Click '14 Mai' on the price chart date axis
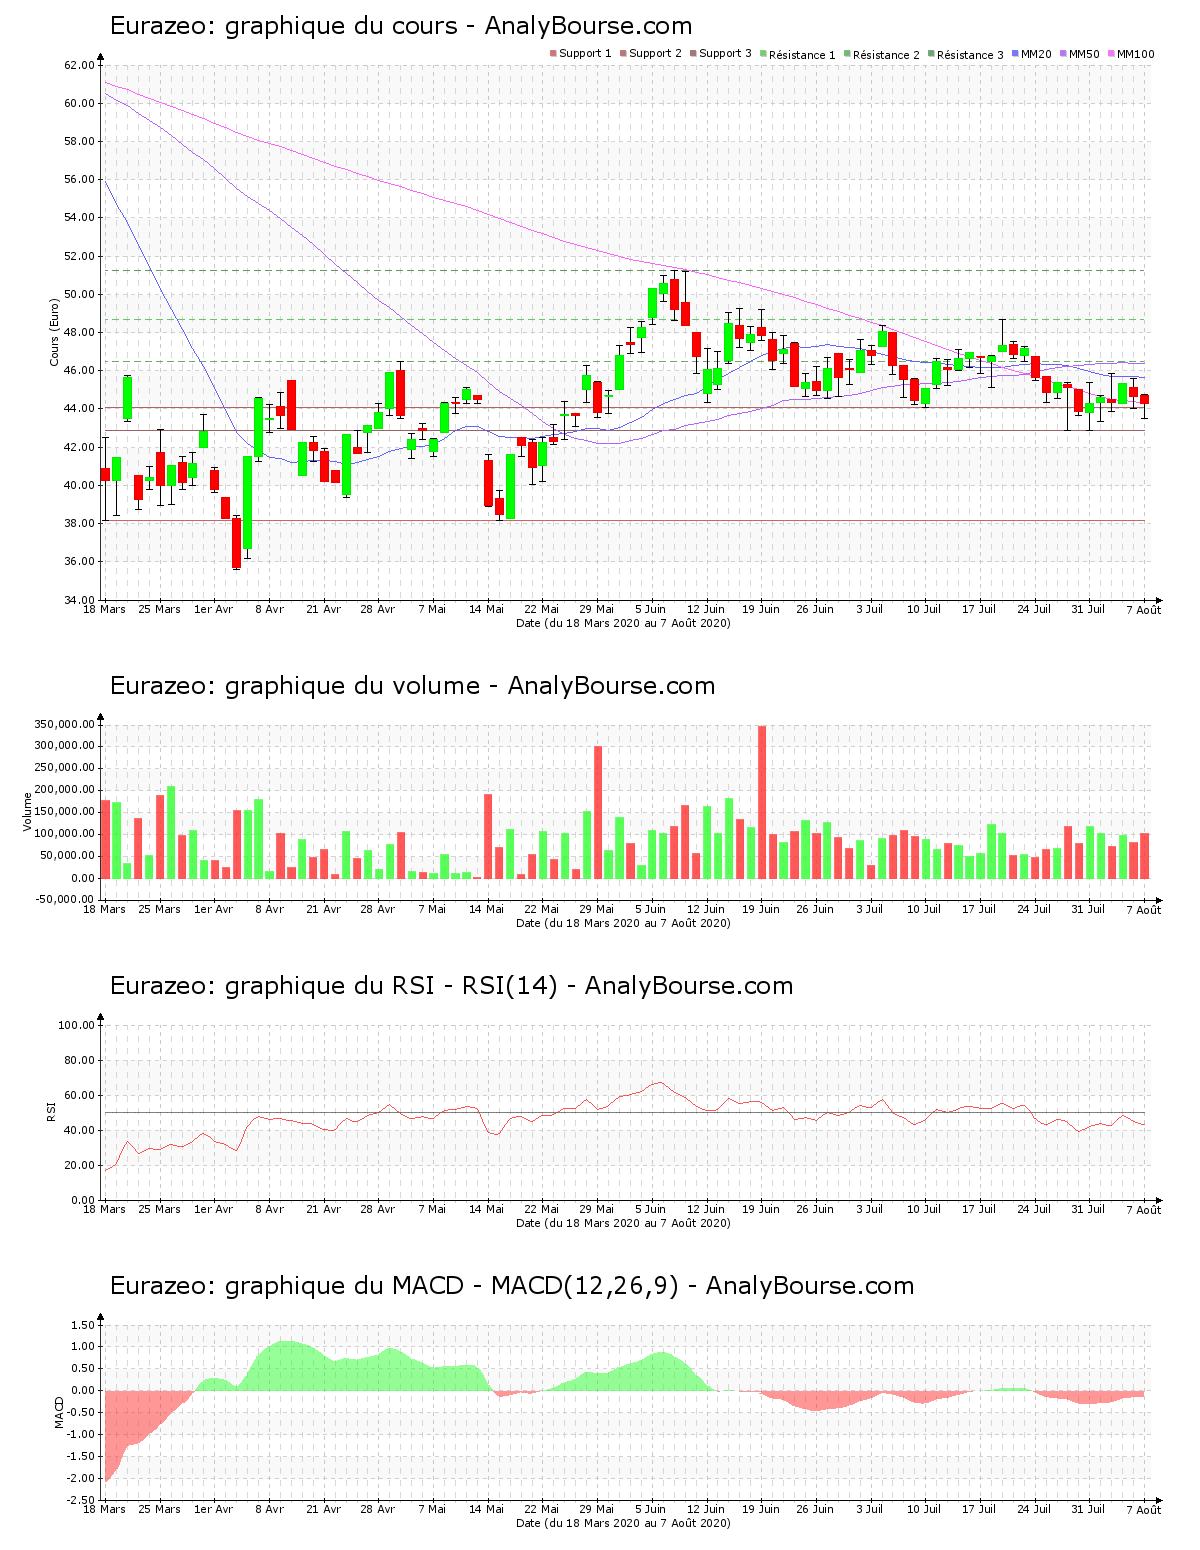The height and width of the screenshot is (1550, 1200). click(487, 610)
